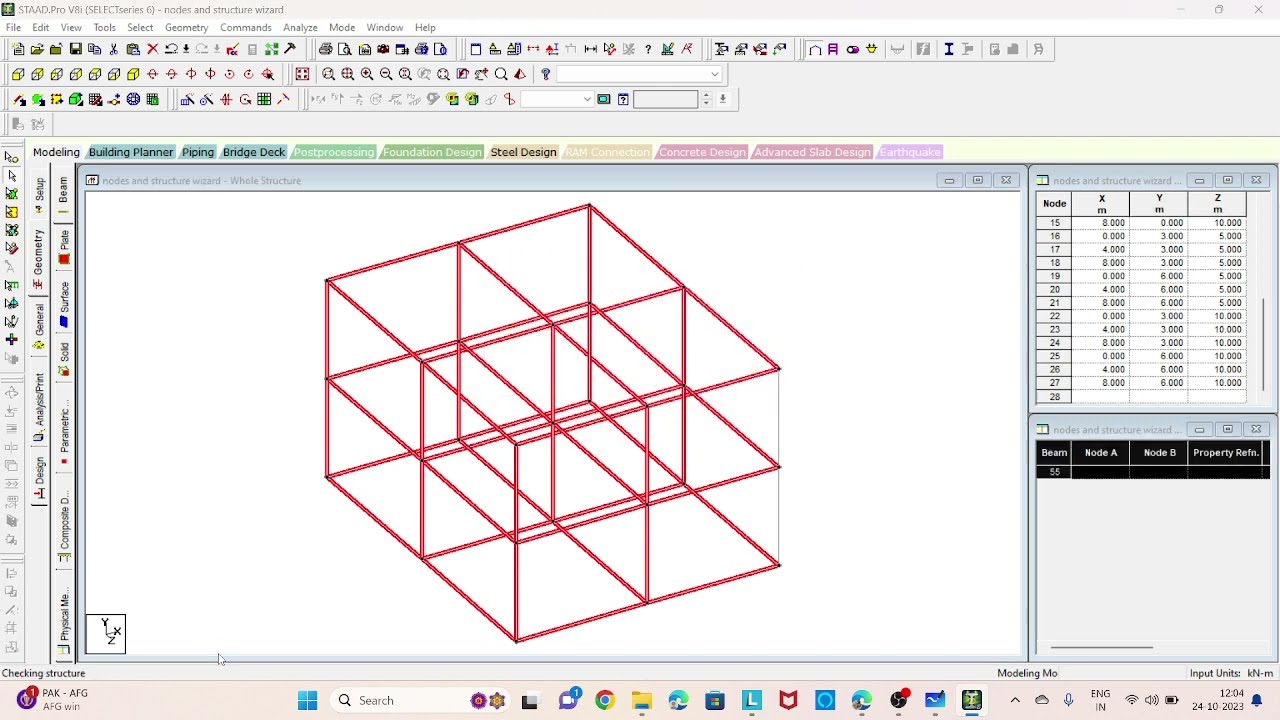
Task: Select the vertical Surface sub-page tab
Action: tap(64, 303)
